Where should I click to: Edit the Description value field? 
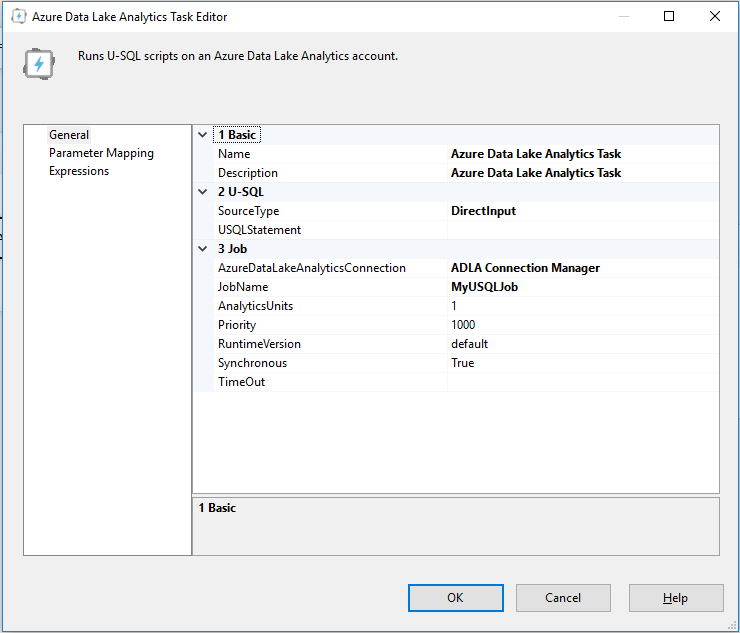[583, 173]
